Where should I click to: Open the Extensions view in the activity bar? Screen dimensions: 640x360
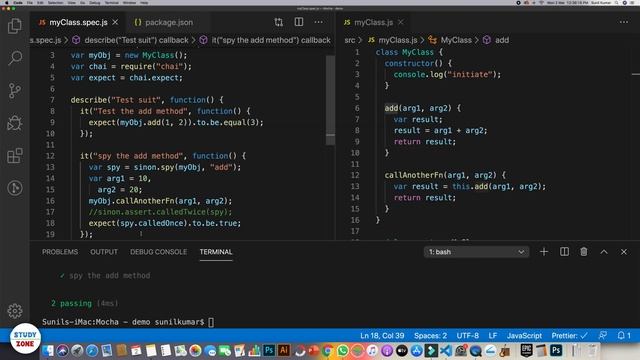15,156
